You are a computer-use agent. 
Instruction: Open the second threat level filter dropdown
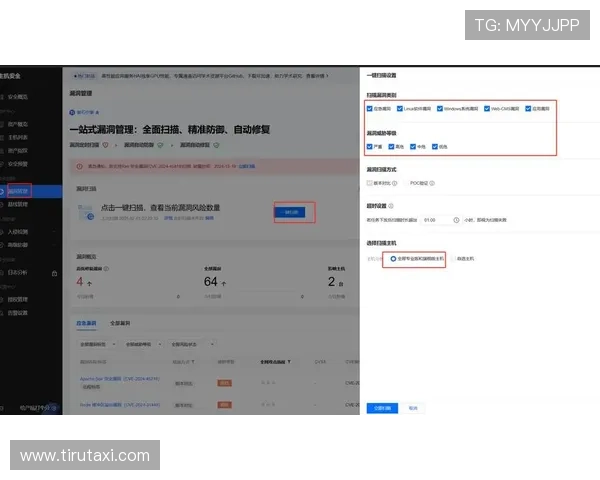[x=143, y=344]
